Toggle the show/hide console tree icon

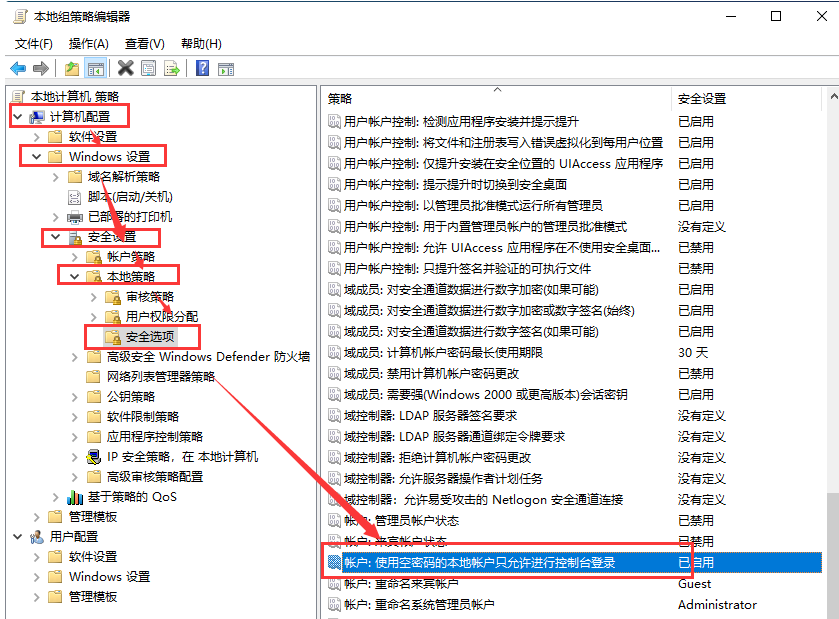click(96, 68)
